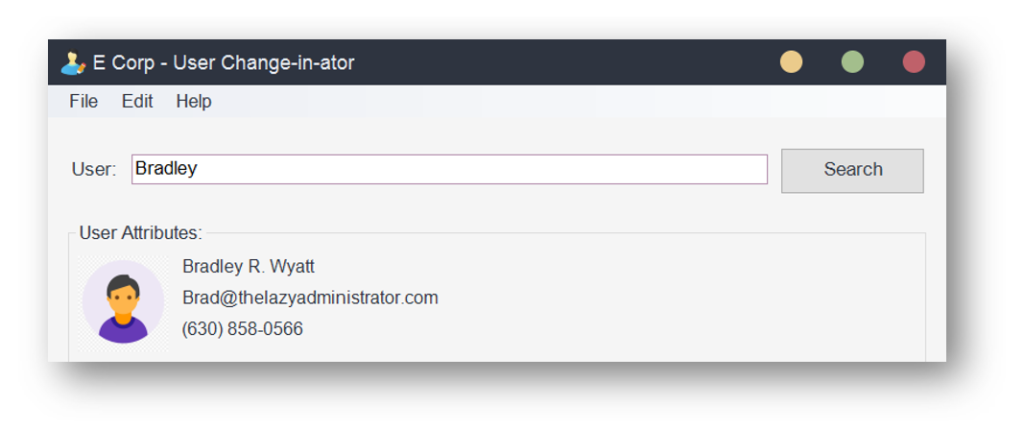Focus the User search text box

click(449, 169)
